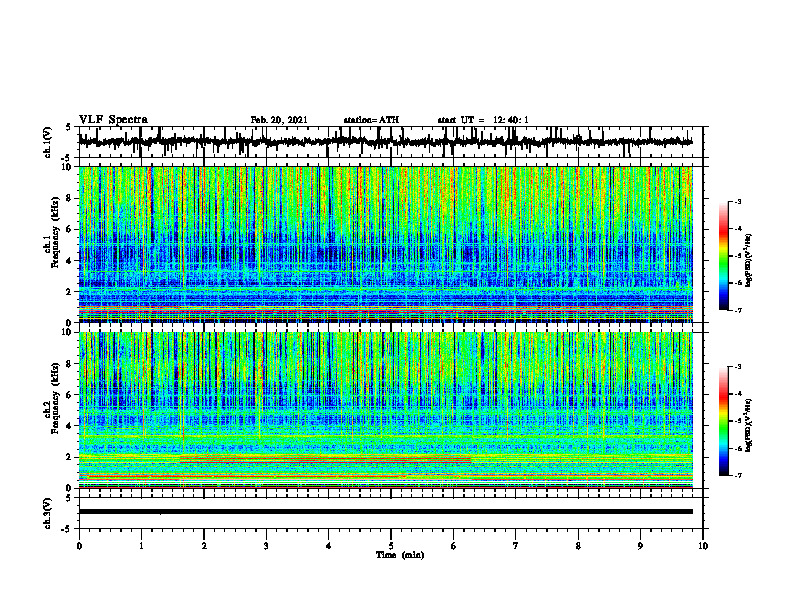792x612 pixels.
Task: Click the time axis tick label "8"
Action: click(578, 546)
